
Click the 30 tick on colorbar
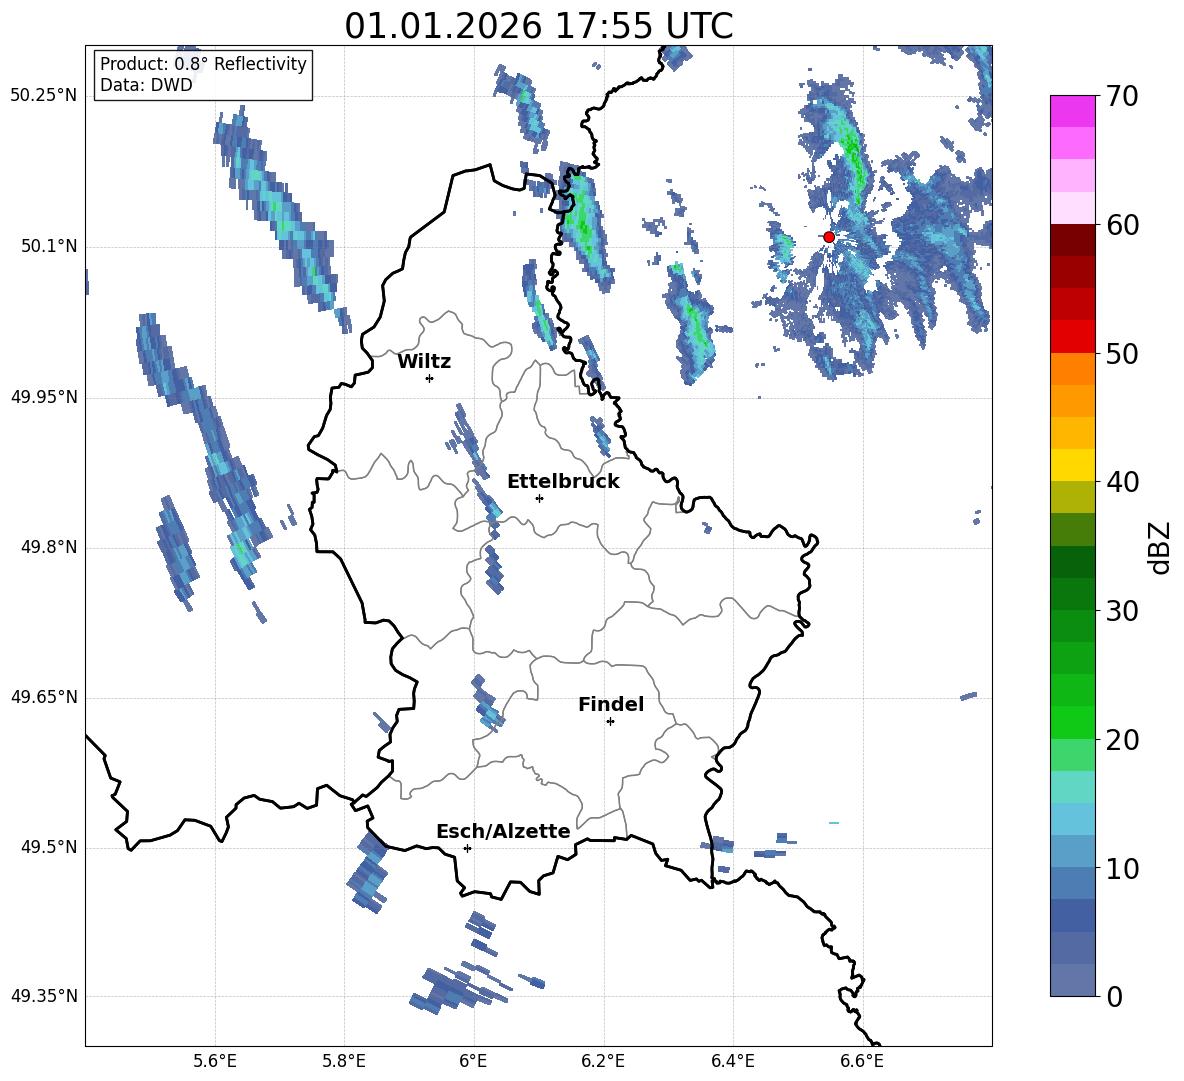point(1121,611)
